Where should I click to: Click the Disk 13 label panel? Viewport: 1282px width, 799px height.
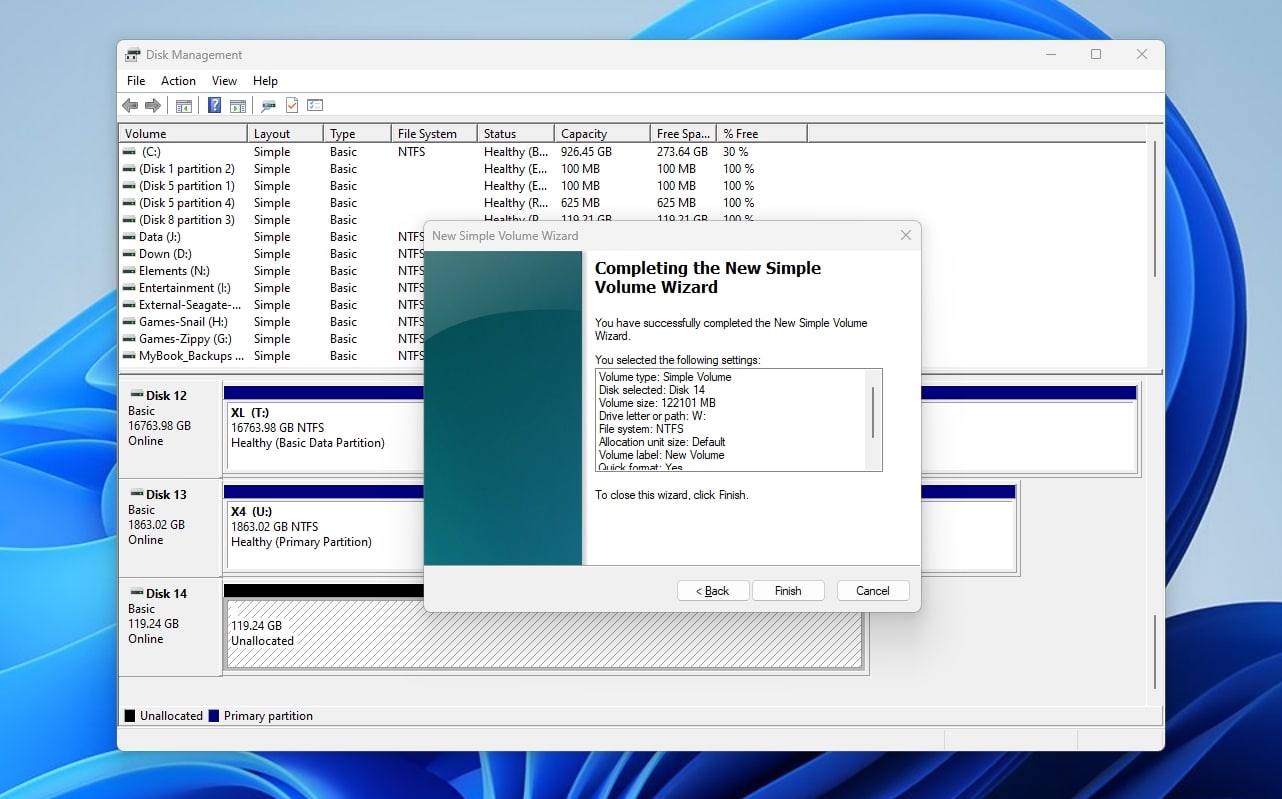[169, 527]
